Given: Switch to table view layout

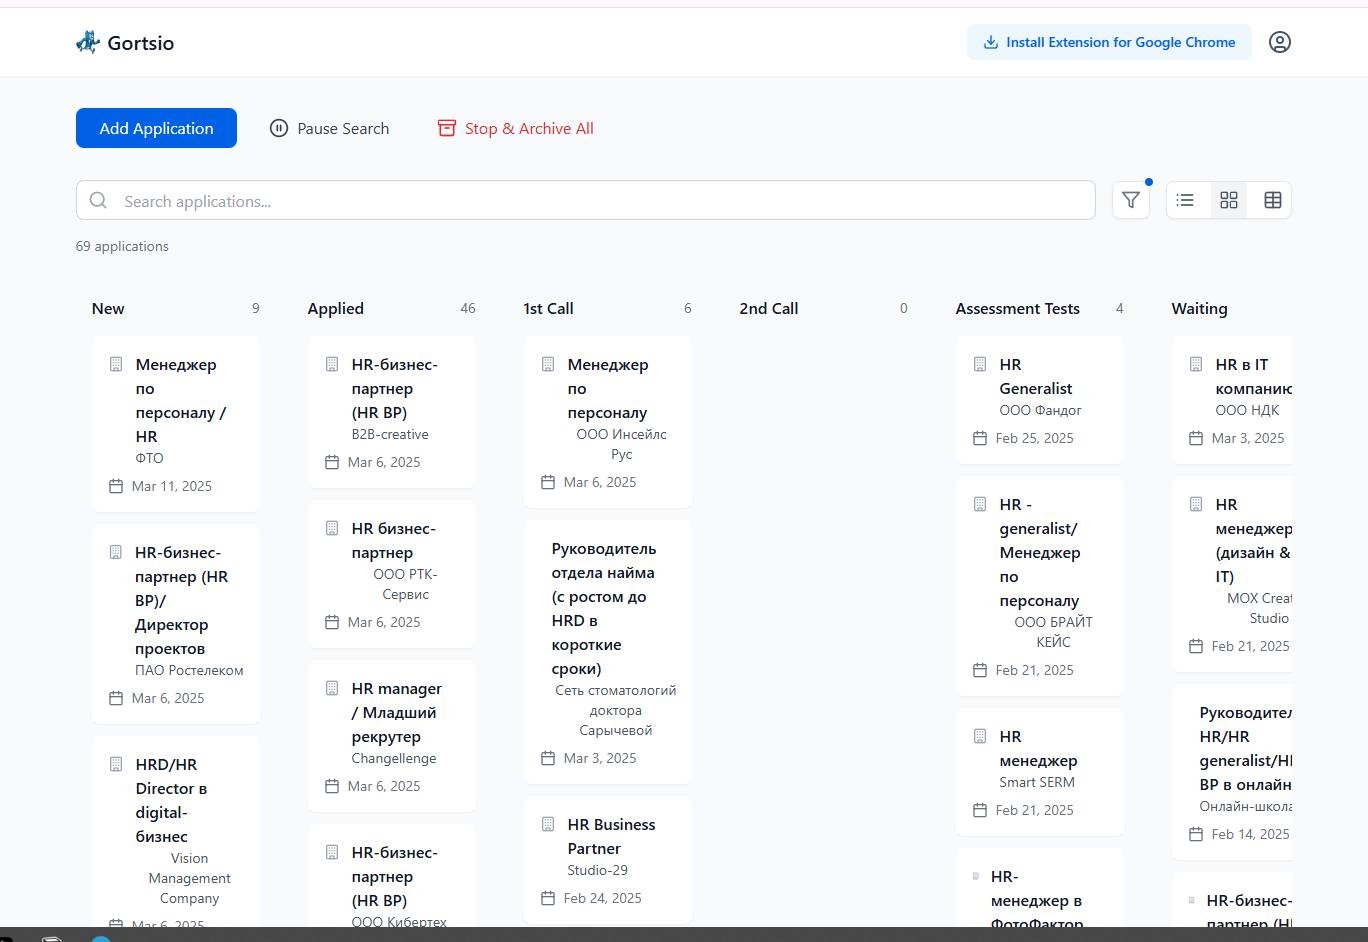Looking at the screenshot, I should coord(1272,200).
